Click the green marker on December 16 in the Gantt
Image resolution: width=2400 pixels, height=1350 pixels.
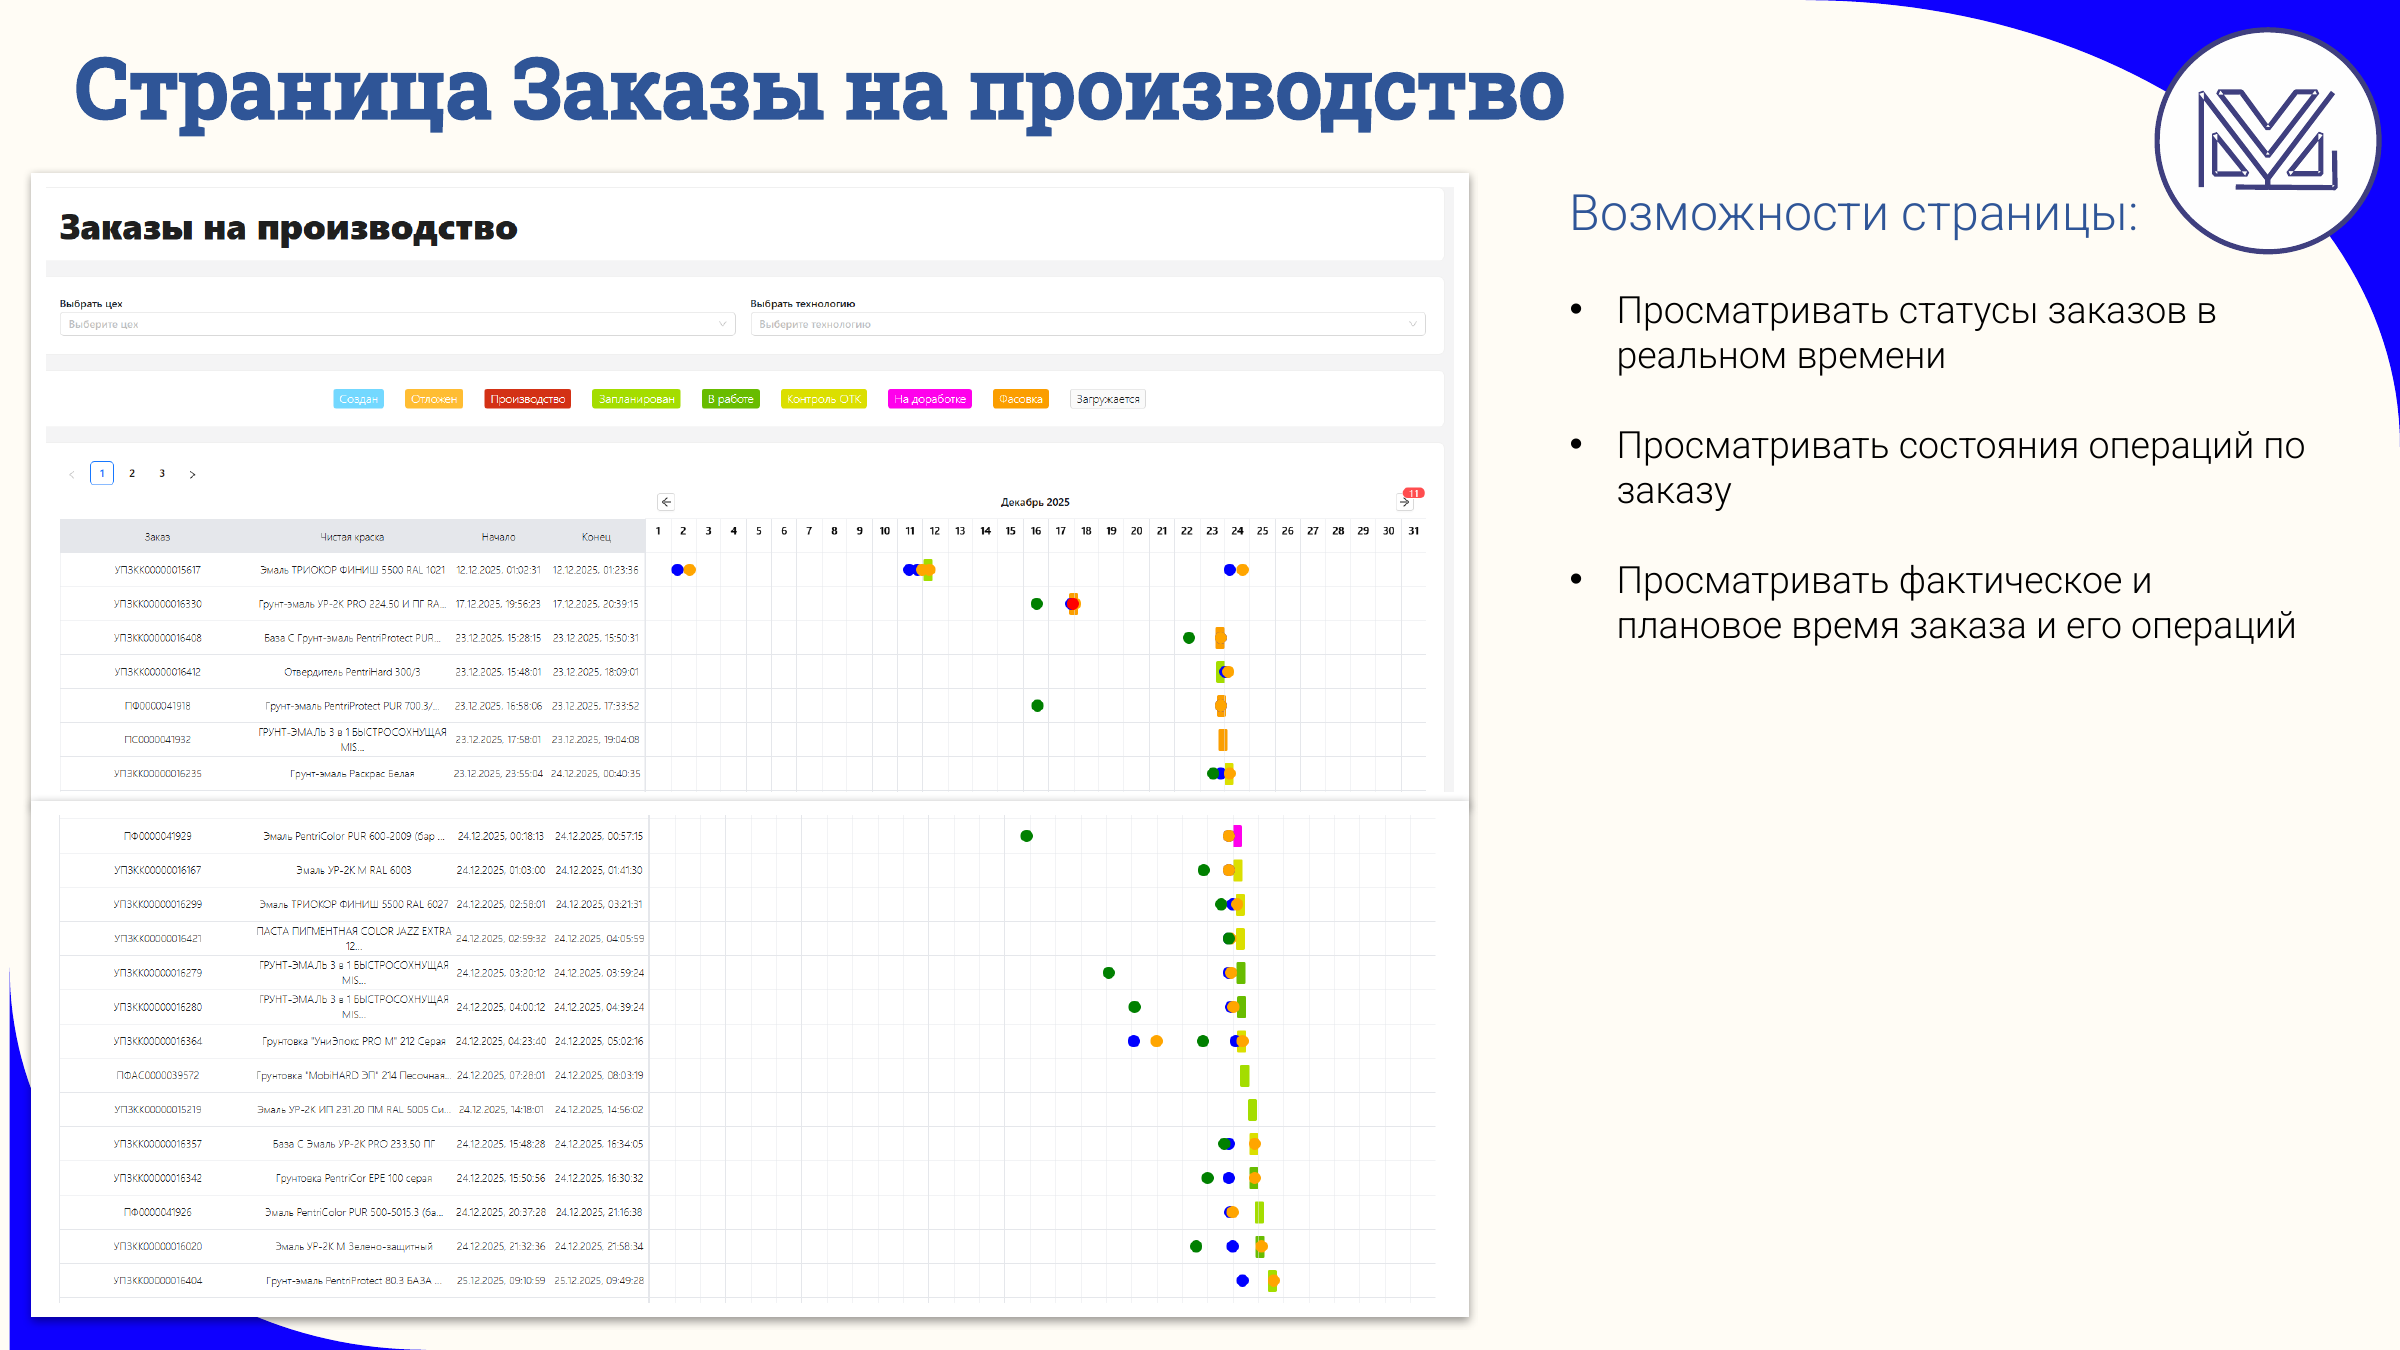point(1036,604)
